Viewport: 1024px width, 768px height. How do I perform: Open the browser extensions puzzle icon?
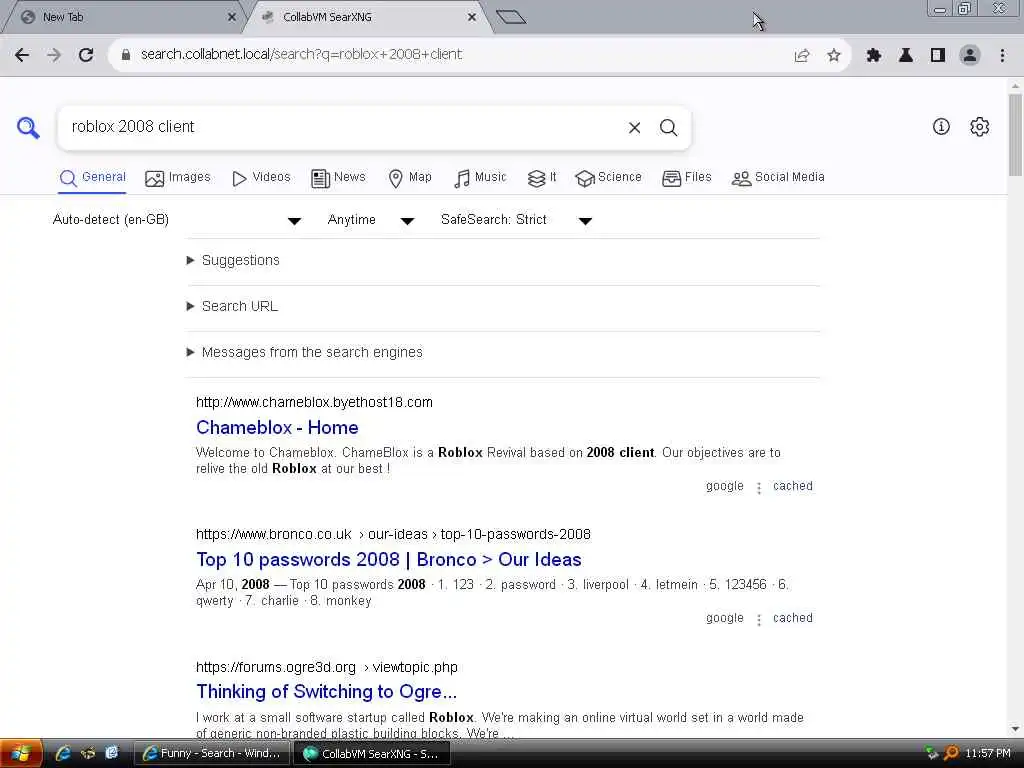[x=874, y=56]
